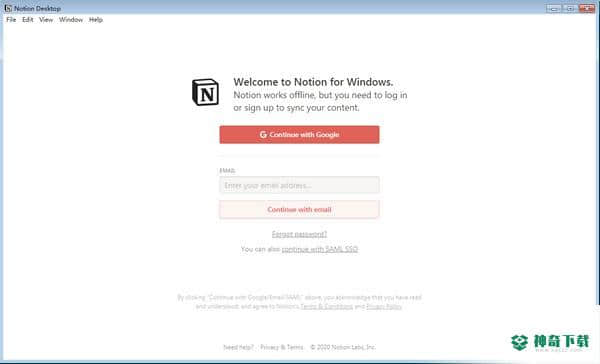
Task: Follow the continue with SAML SSO link
Action: pos(320,249)
